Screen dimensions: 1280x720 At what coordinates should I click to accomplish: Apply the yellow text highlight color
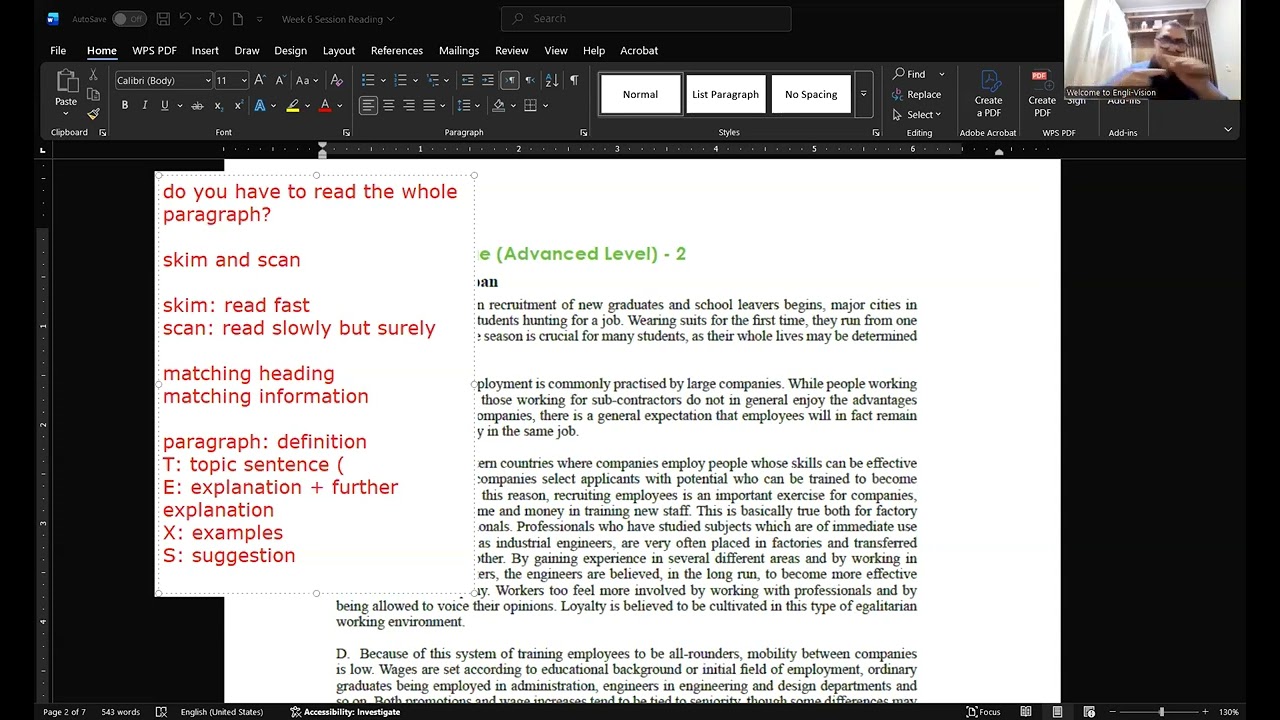(293, 105)
